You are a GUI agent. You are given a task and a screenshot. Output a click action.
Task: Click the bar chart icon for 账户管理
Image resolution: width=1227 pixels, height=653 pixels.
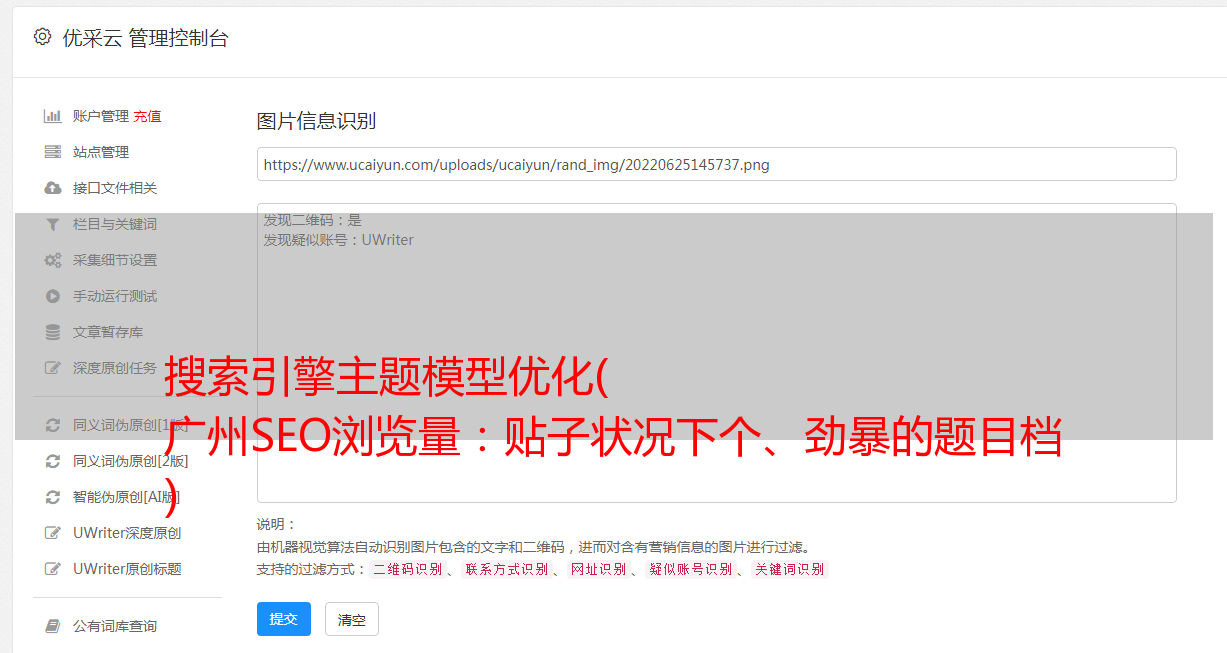(x=53, y=116)
